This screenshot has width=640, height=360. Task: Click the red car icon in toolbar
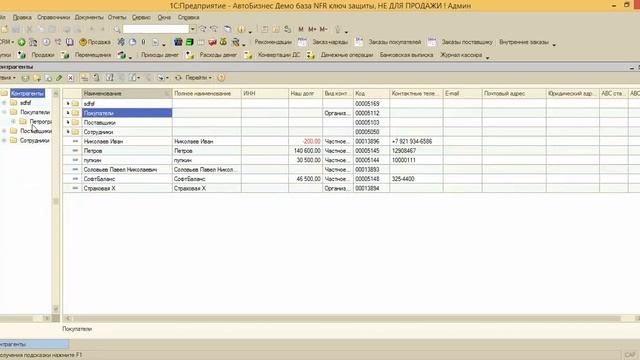tap(212, 42)
